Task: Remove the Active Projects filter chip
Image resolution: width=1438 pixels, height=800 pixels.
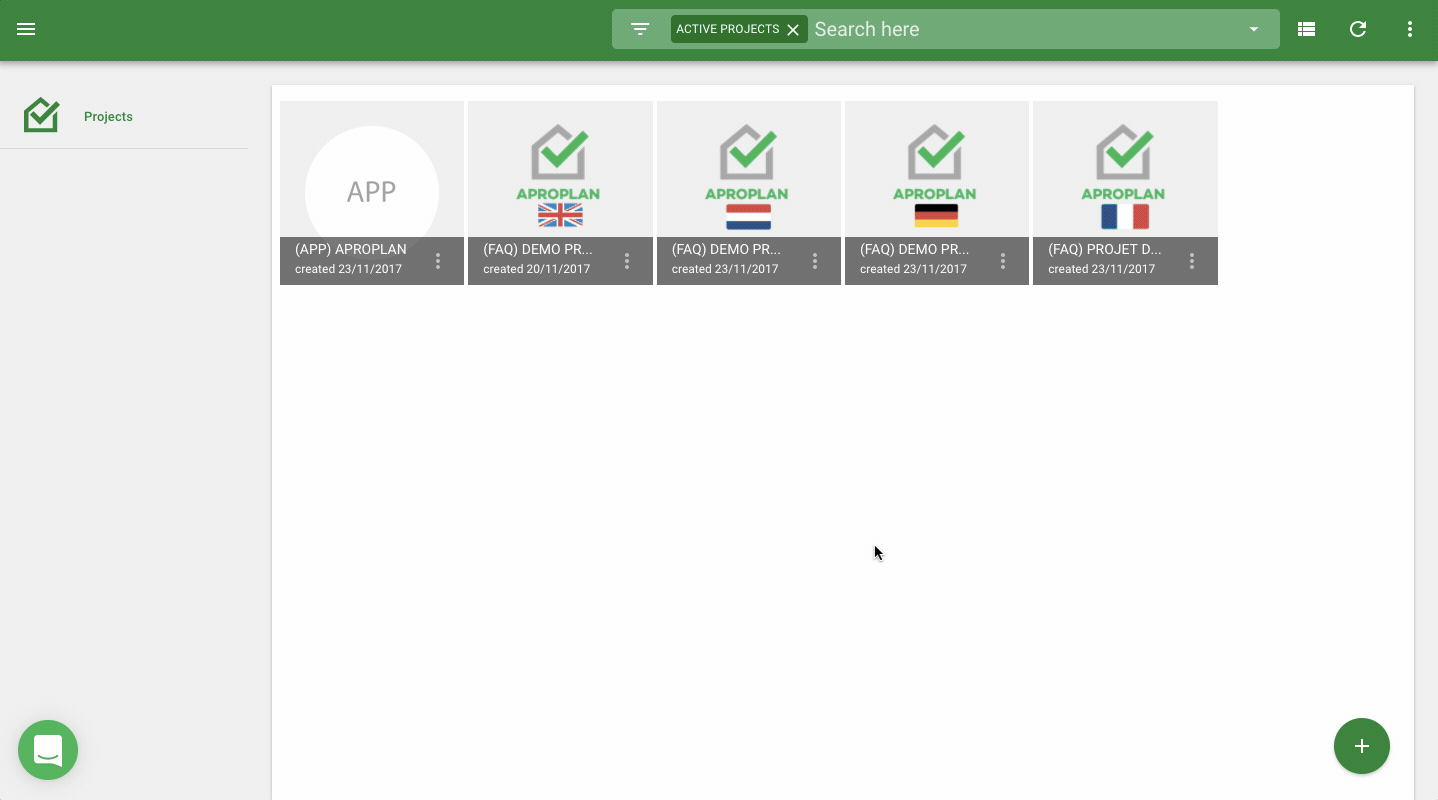Action: [x=793, y=30]
